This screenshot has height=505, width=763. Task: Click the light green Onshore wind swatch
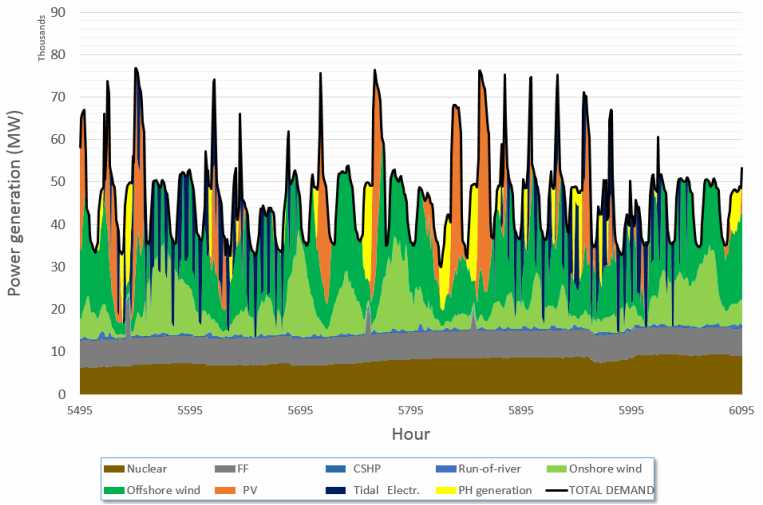tap(556, 468)
